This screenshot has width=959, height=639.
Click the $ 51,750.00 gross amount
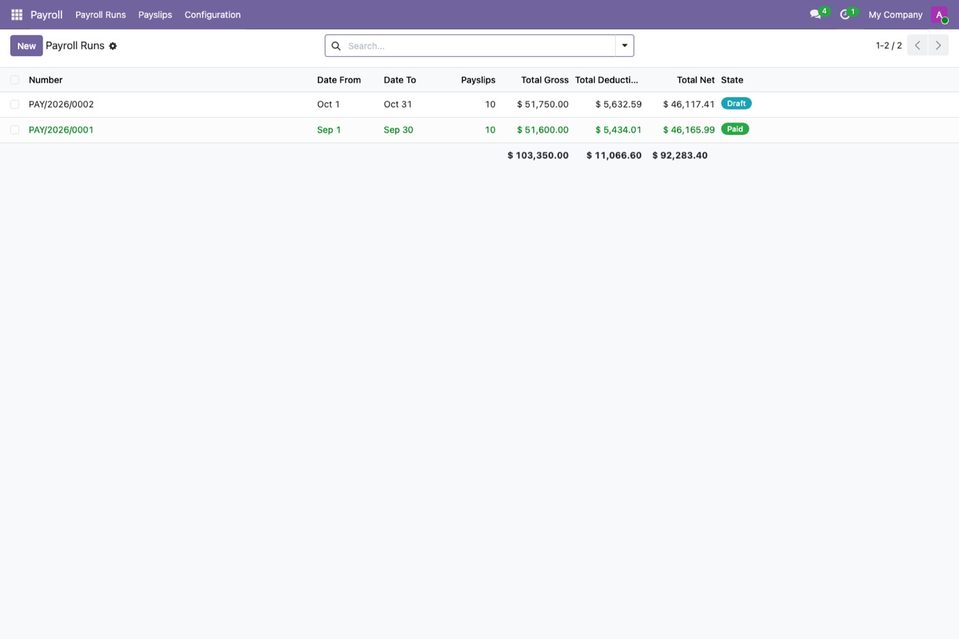tap(542, 105)
